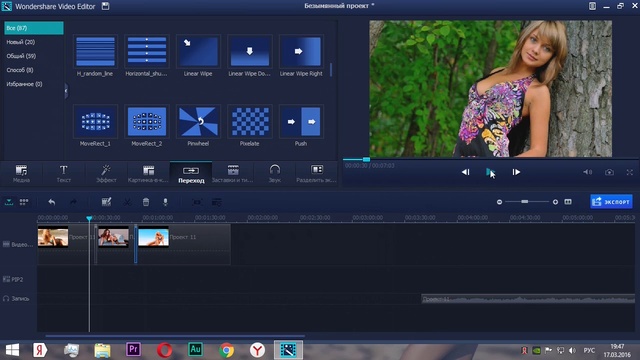
Task: Switch to the storyboard grid view icon
Action: pos(24,202)
